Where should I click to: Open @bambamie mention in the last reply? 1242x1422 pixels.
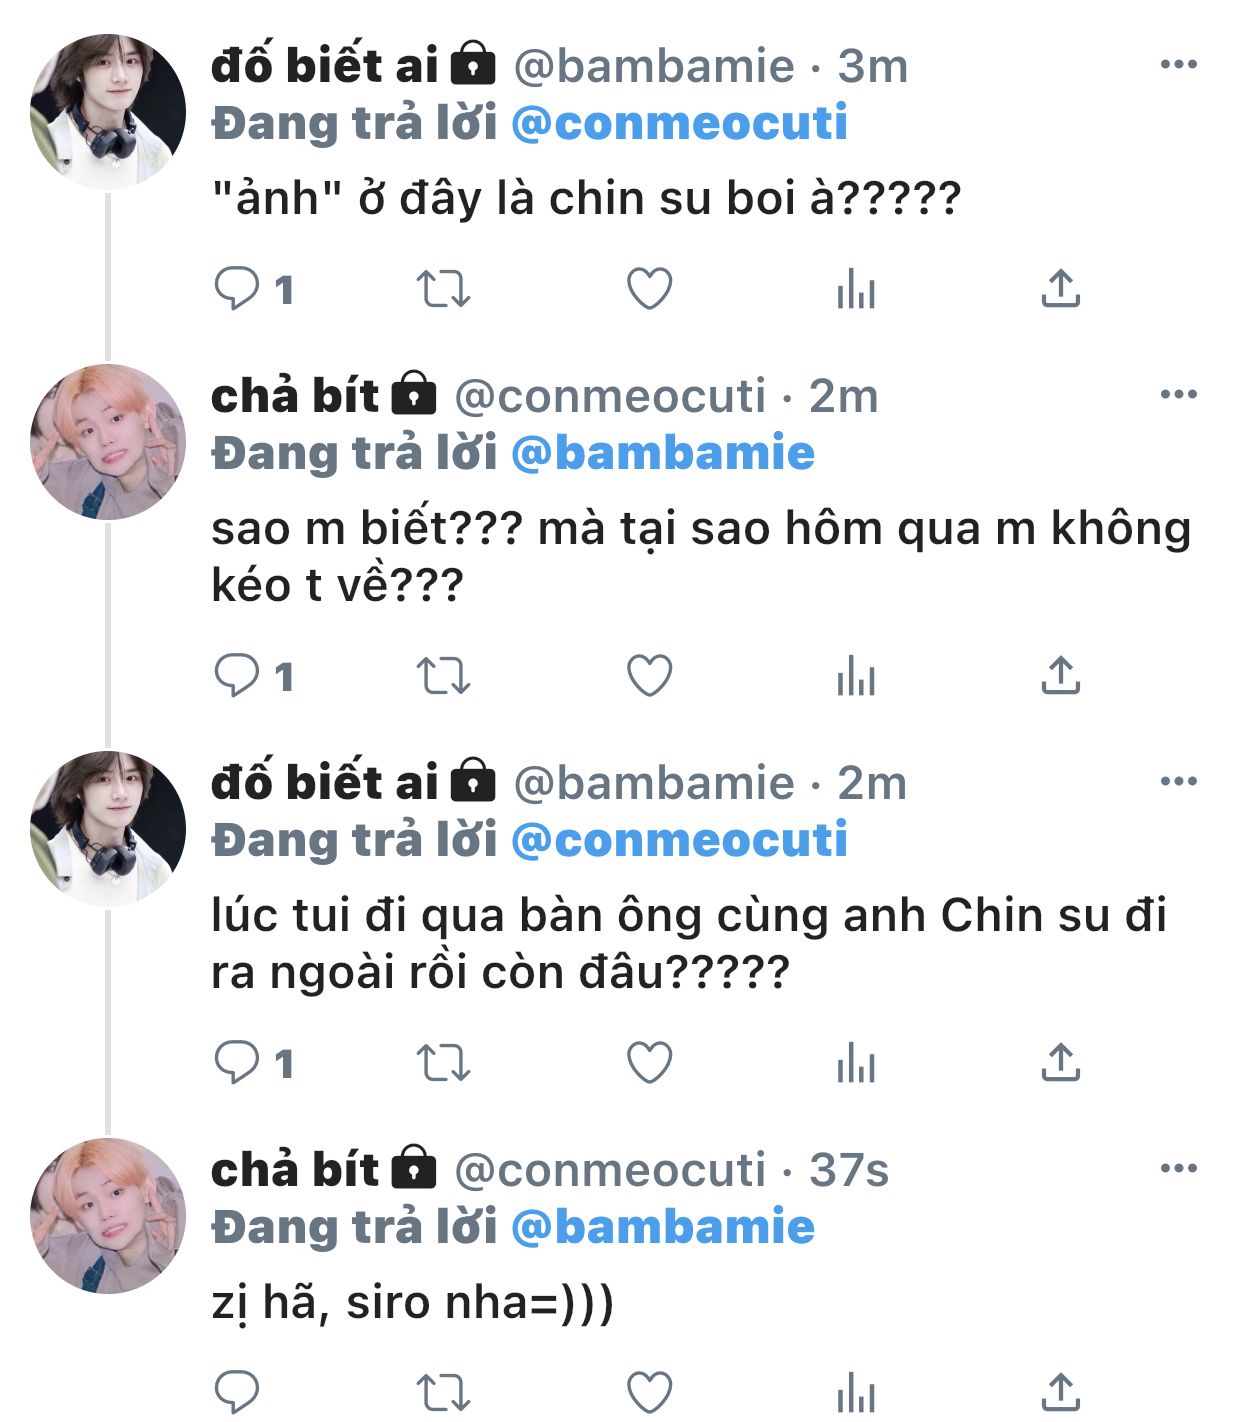click(x=663, y=1227)
